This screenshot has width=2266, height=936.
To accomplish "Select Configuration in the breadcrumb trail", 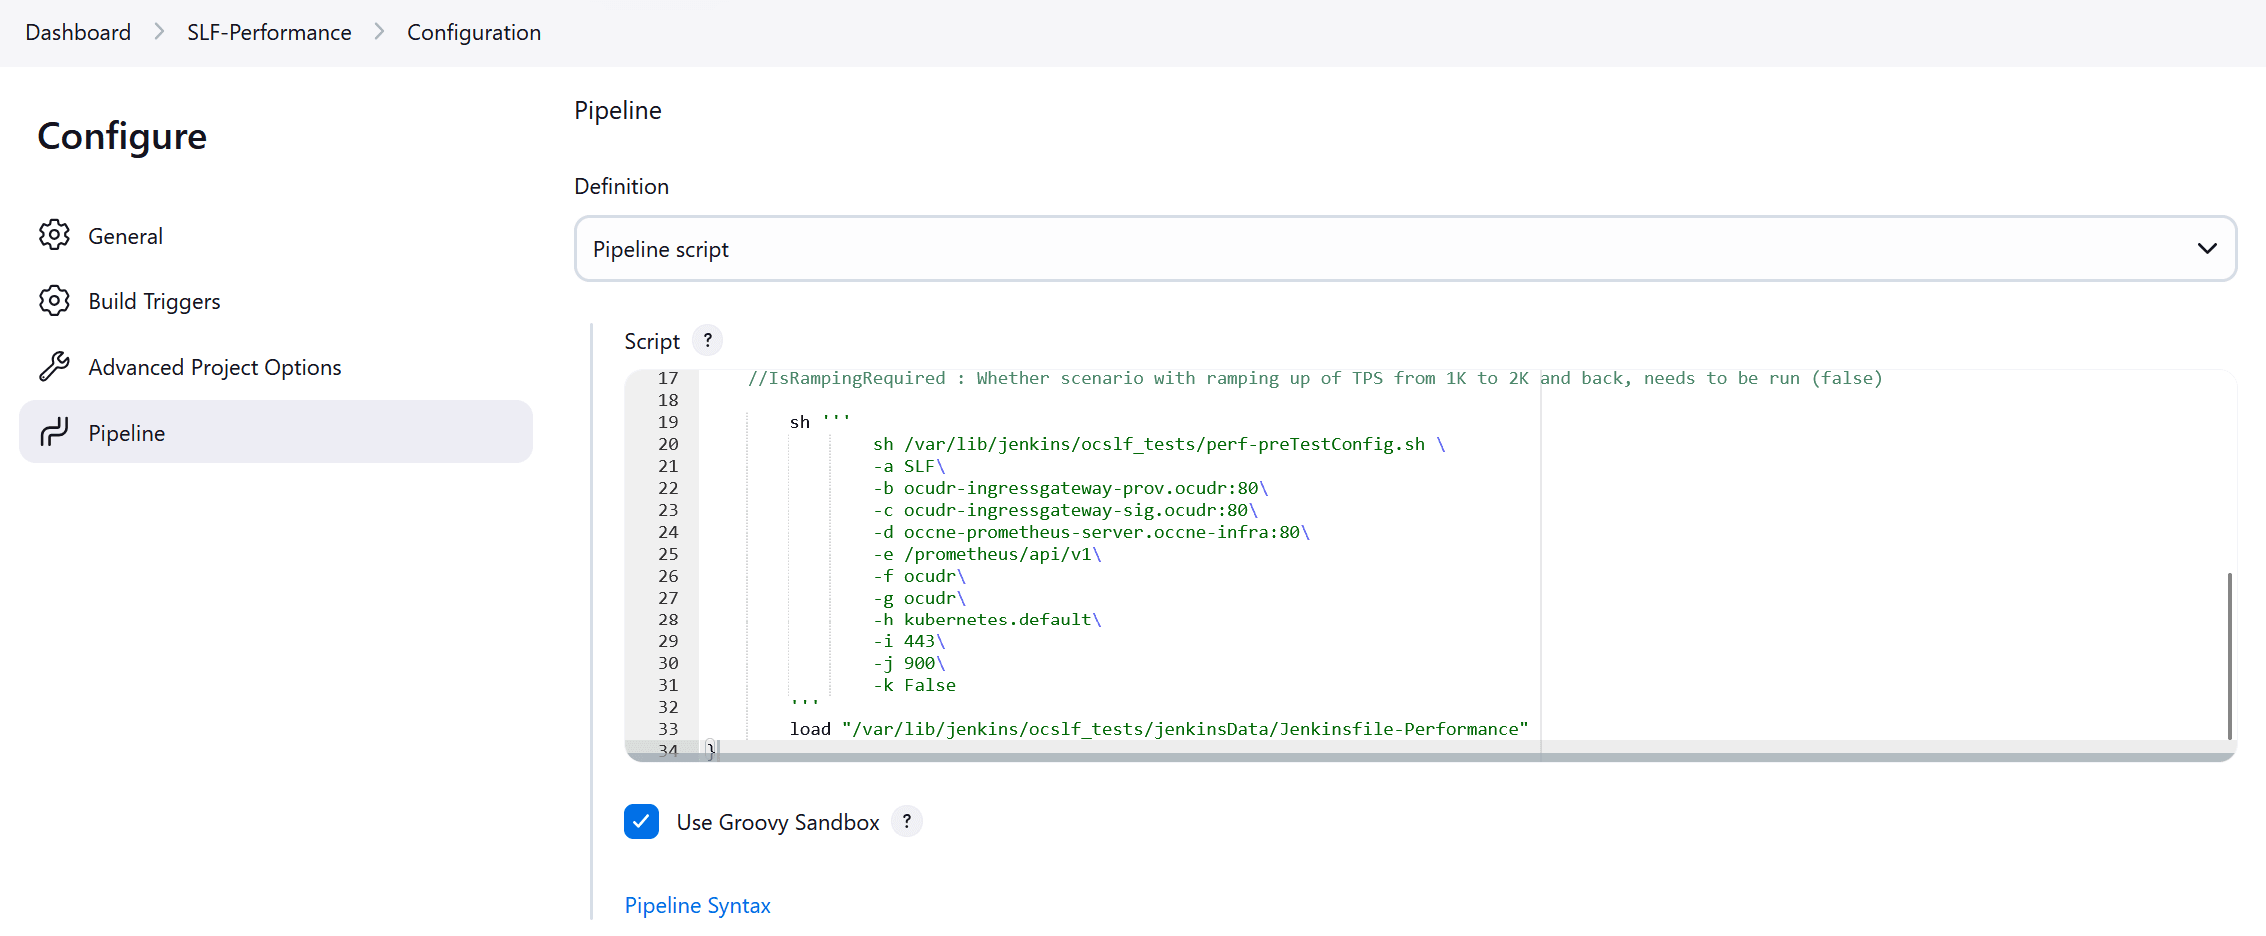I will [473, 32].
